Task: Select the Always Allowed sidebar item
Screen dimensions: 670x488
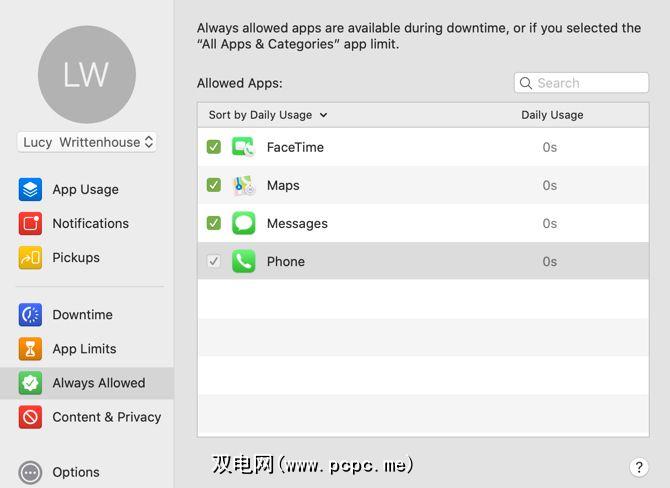Action: (98, 383)
